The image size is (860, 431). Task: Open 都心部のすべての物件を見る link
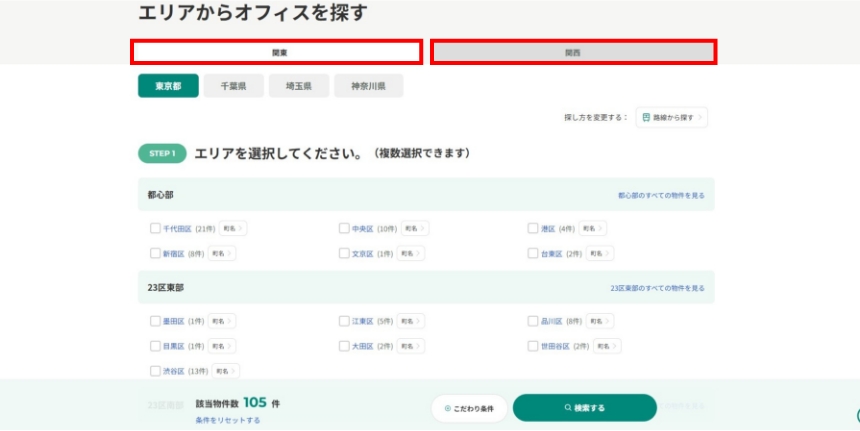tap(660, 195)
